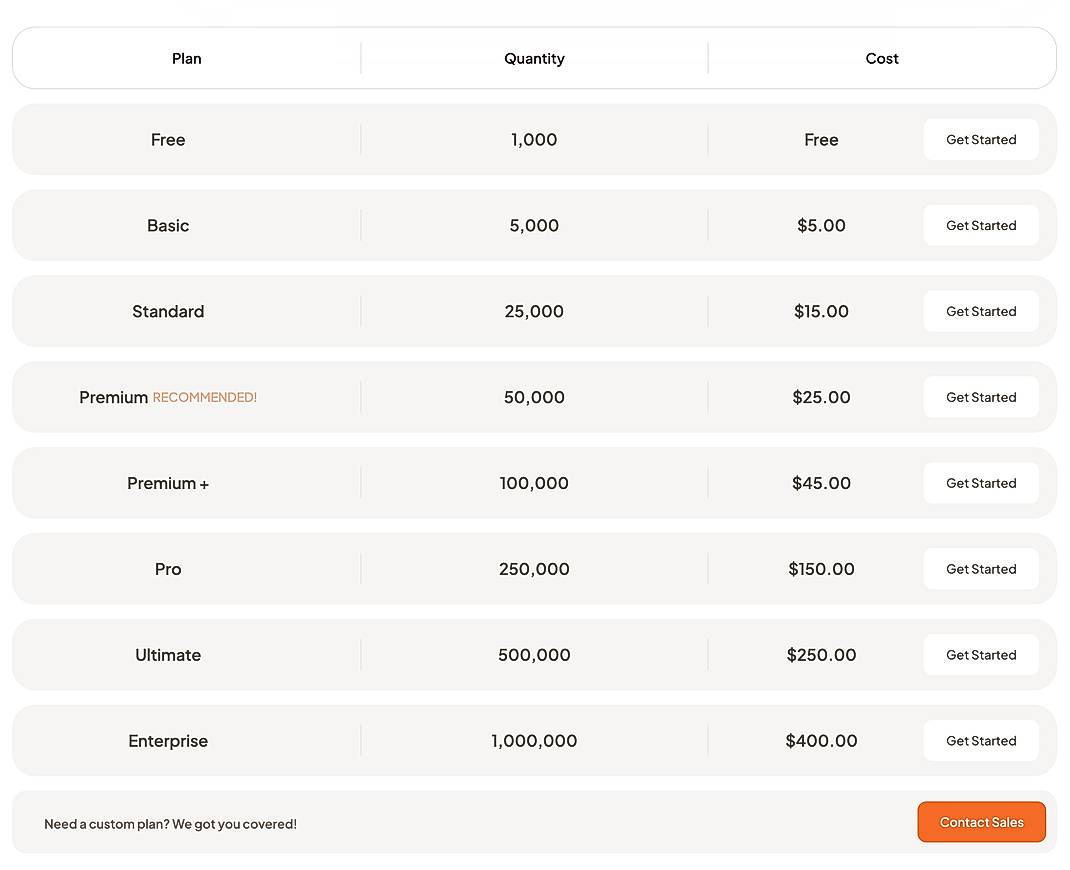
Task: Click the custom plan footer message
Action: coord(170,823)
